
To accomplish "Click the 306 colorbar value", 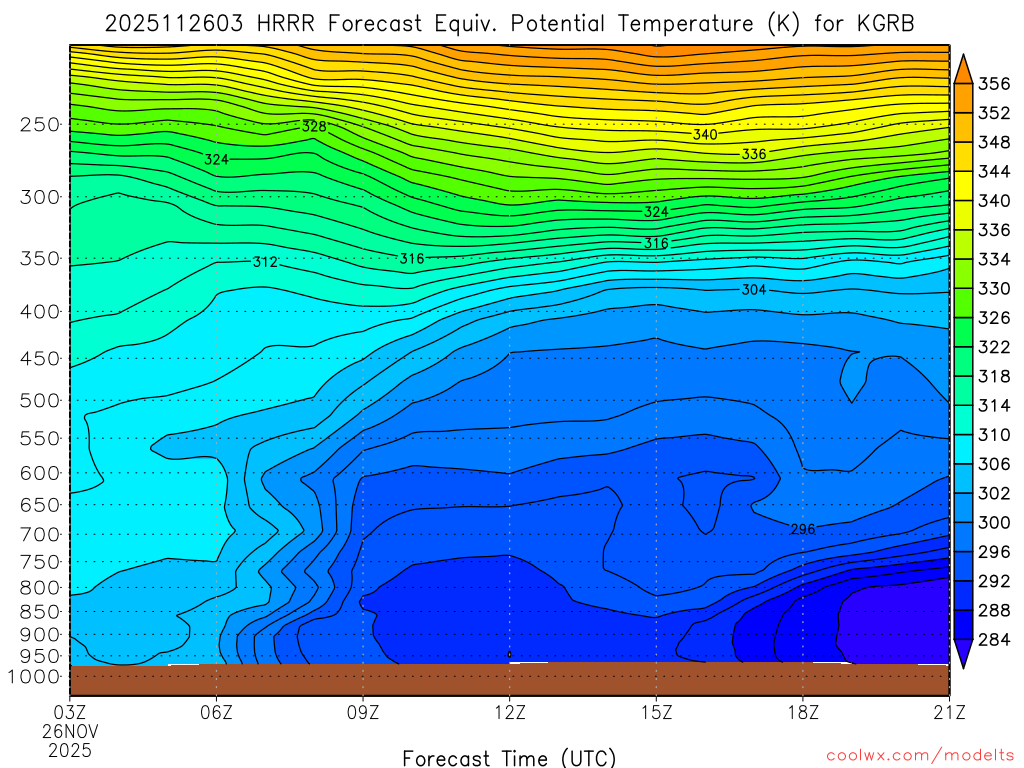I will (994, 464).
